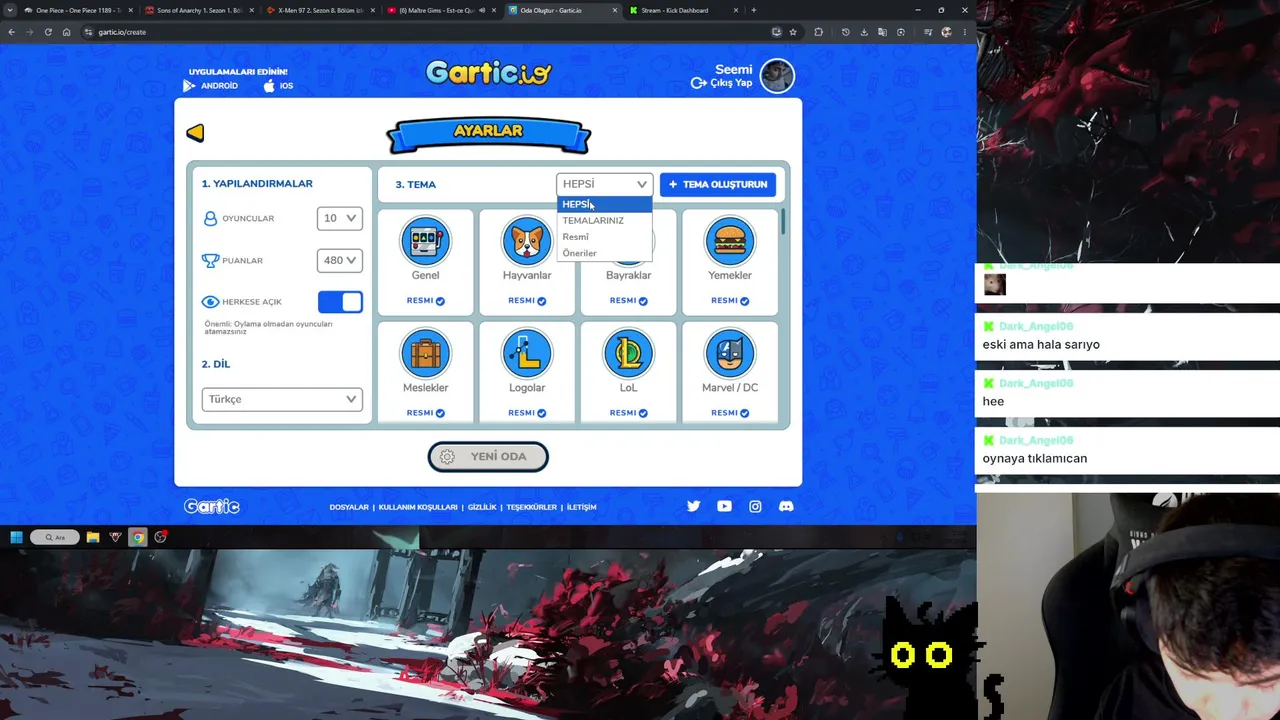Click the Bayraklar theme label
This screenshot has width=1280, height=720.
628,275
